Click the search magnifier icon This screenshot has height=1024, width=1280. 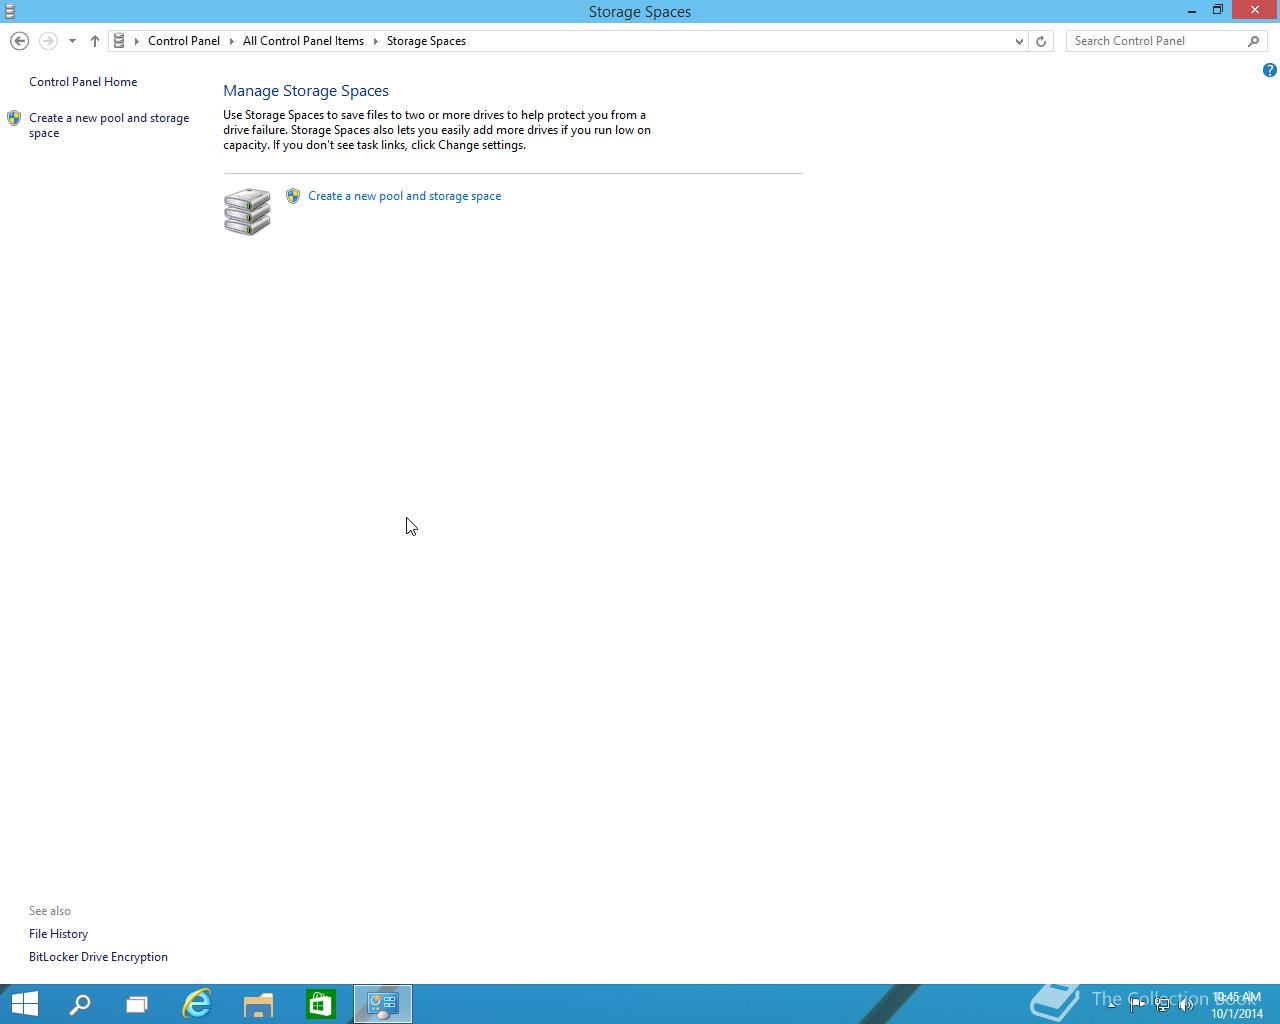pyautogui.click(x=1254, y=41)
